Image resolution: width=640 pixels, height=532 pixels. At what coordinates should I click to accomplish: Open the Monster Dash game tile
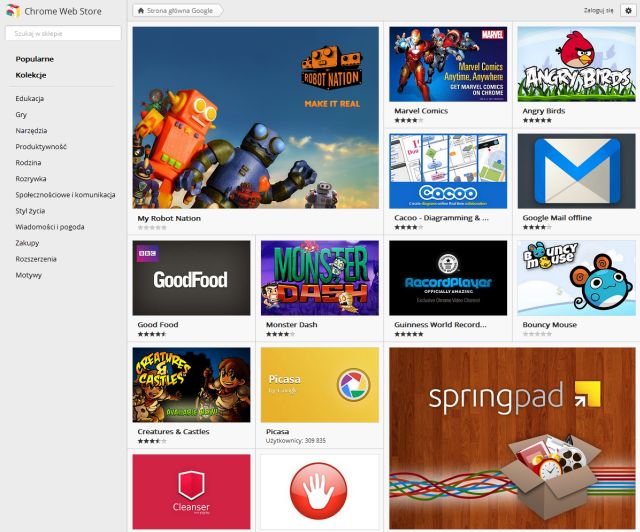tap(320, 278)
